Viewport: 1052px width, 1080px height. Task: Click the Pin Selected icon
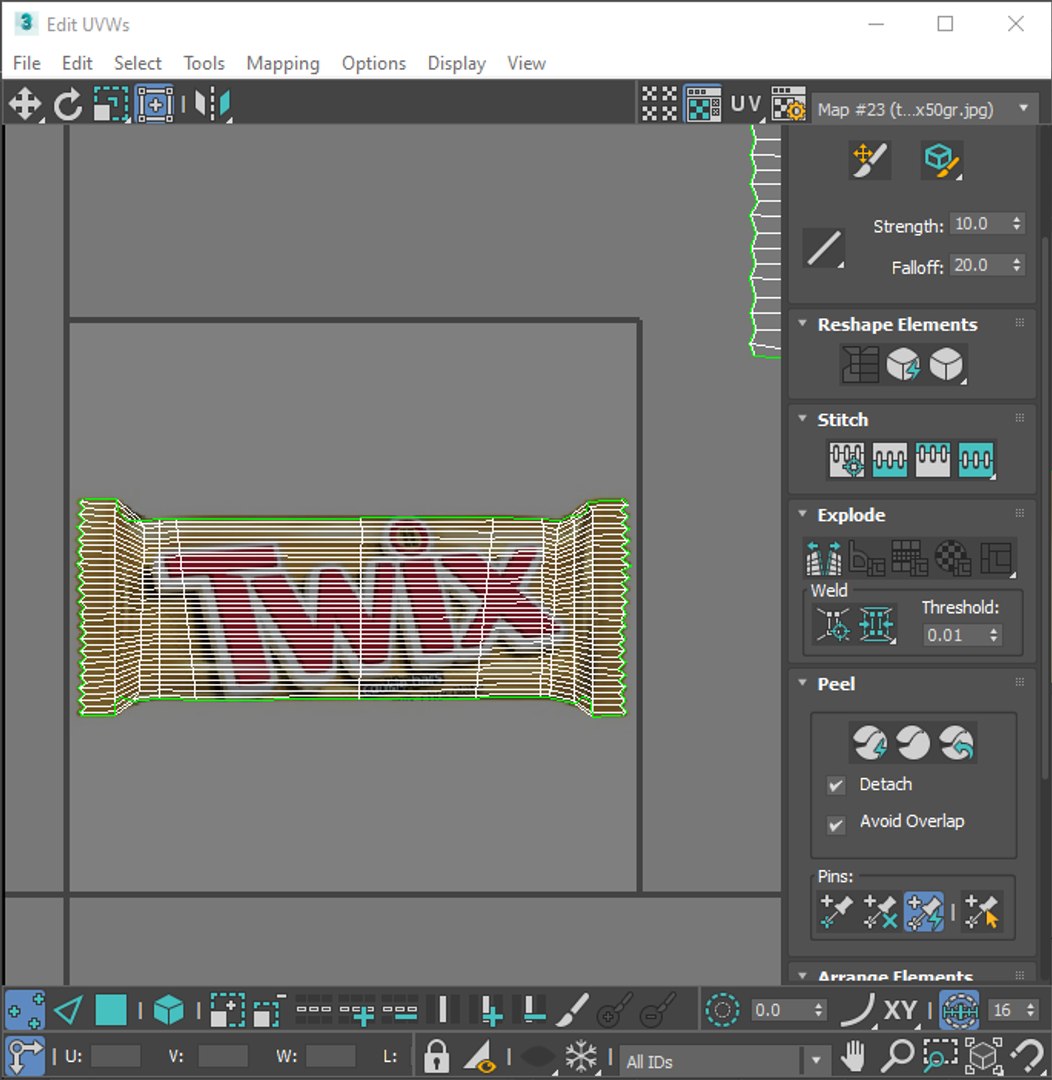click(x=836, y=911)
